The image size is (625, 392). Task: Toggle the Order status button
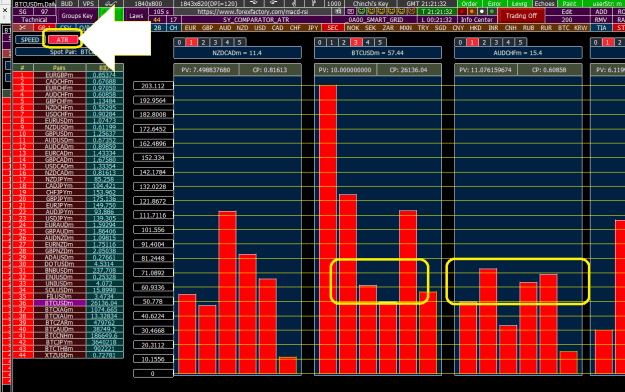point(470,4)
